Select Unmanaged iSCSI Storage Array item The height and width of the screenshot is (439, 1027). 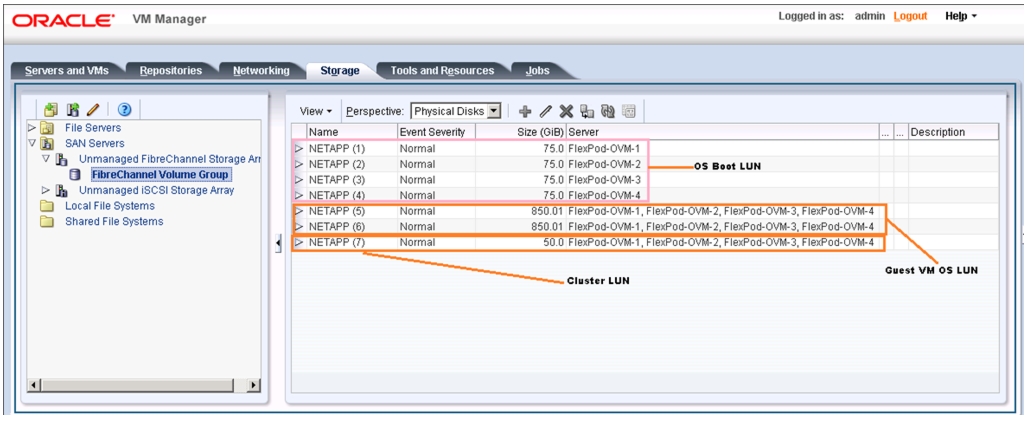[157, 191]
